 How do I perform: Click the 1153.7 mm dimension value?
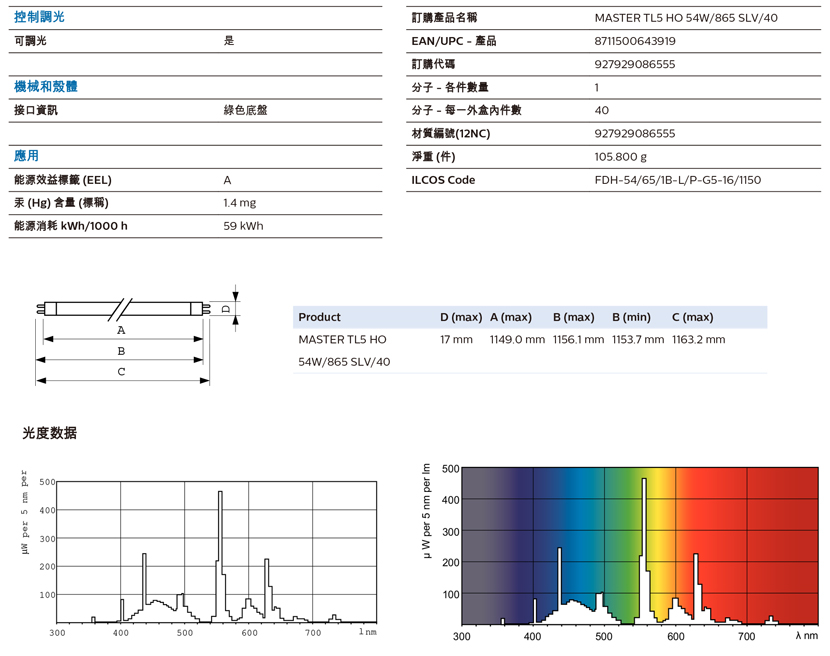click(x=638, y=339)
